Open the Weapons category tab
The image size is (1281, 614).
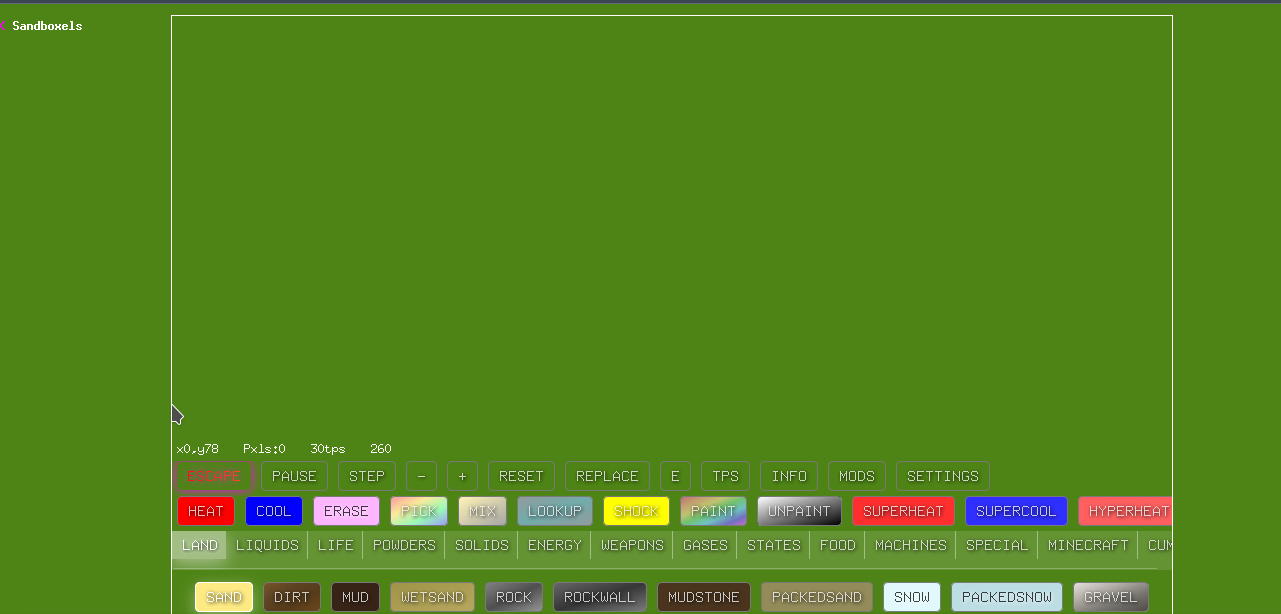tap(632, 545)
